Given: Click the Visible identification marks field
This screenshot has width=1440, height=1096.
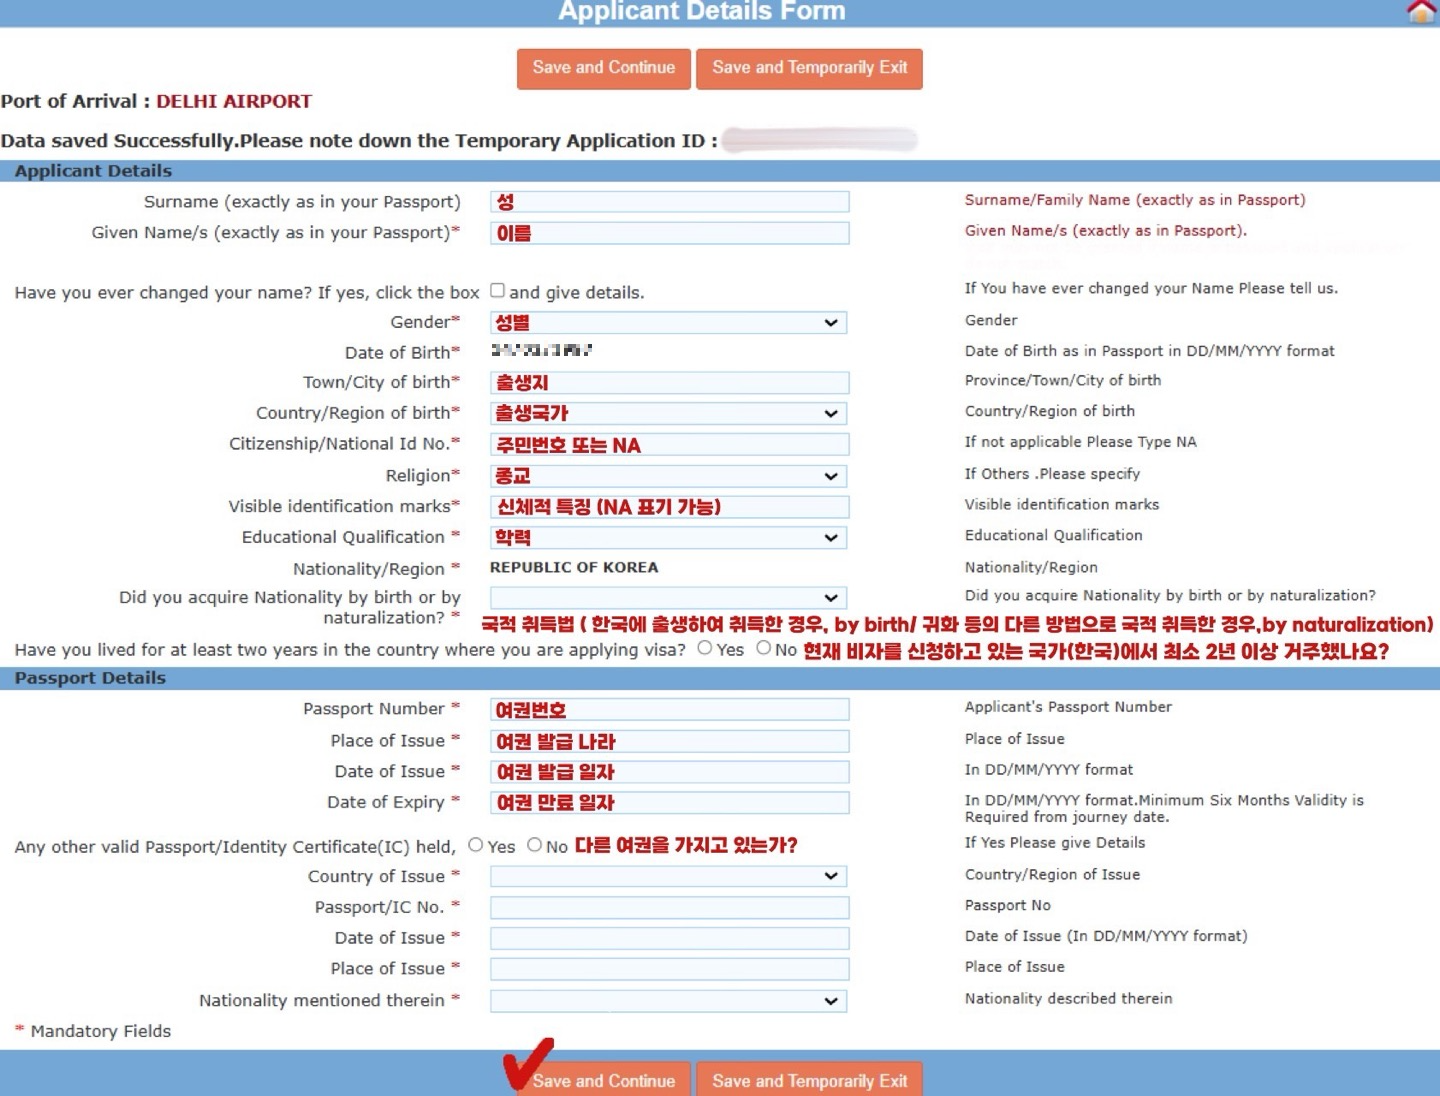Looking at the screenshot, I should coord(670,507).
